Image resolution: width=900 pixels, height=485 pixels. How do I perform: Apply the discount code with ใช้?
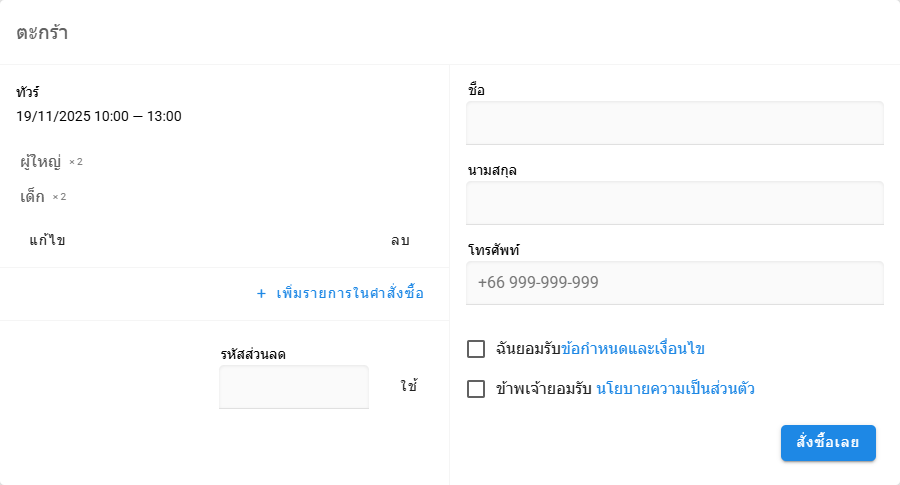408,386
